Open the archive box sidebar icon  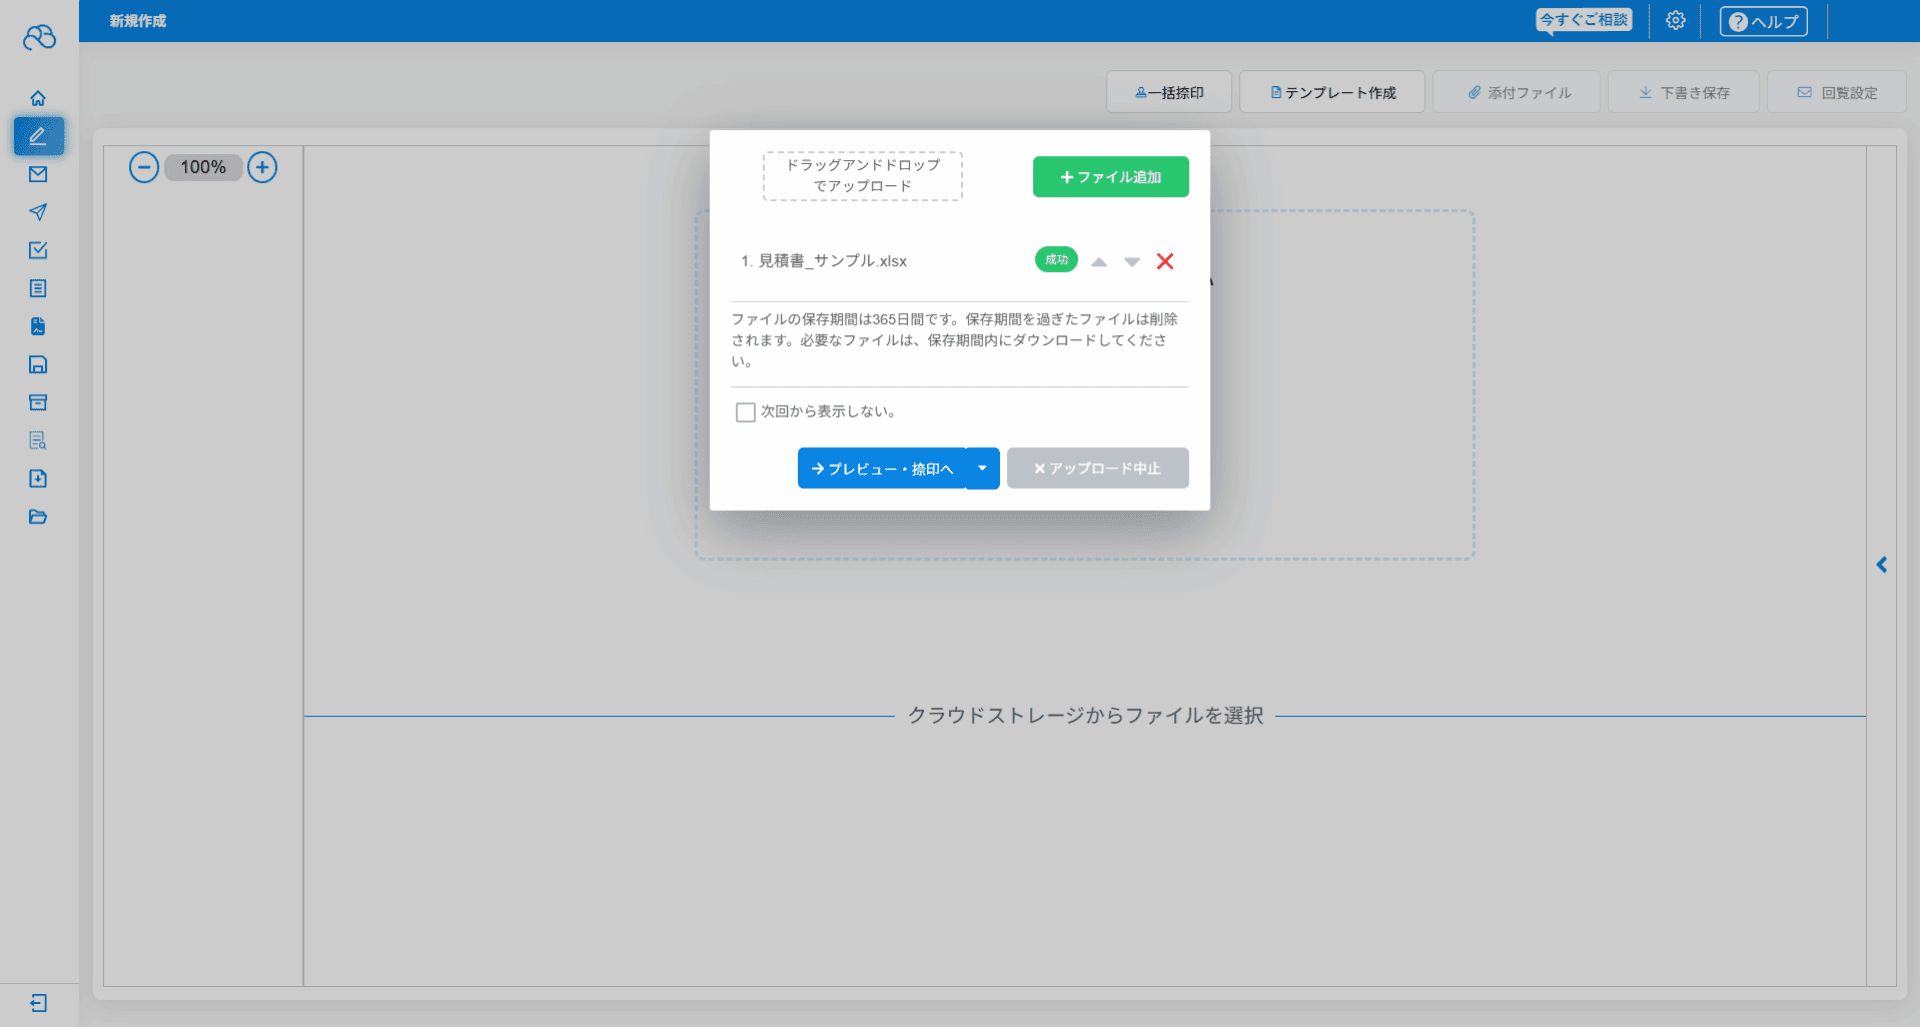[x=38, y=402]
